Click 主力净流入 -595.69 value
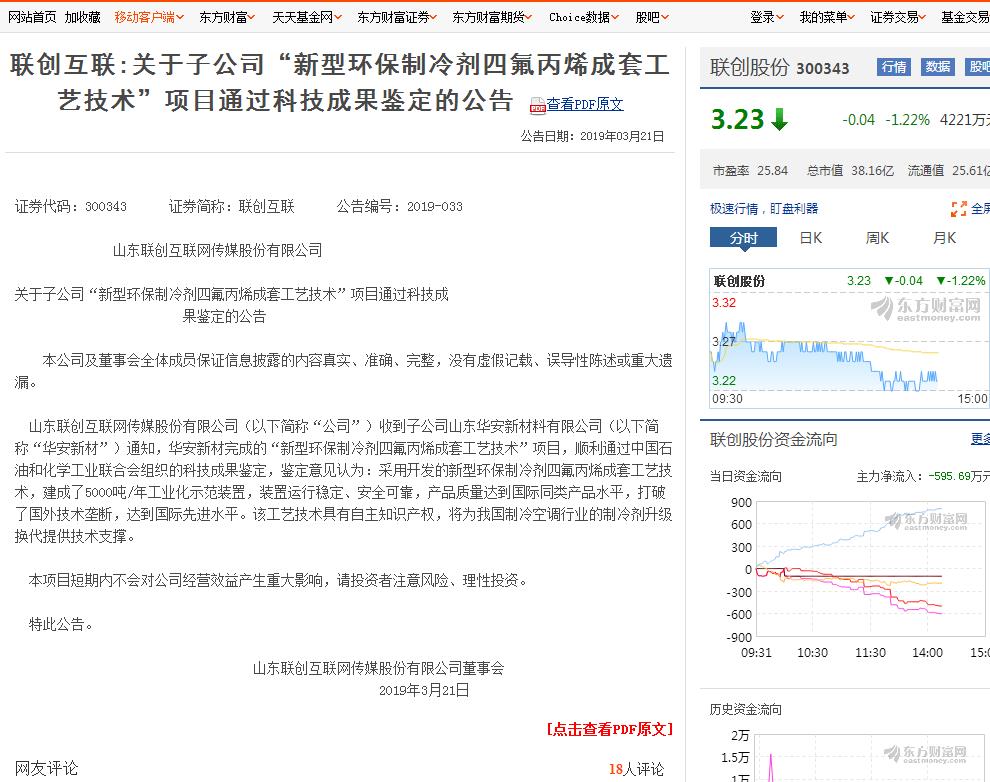This screenshot has height=782, width=990. tap(923, 476)
